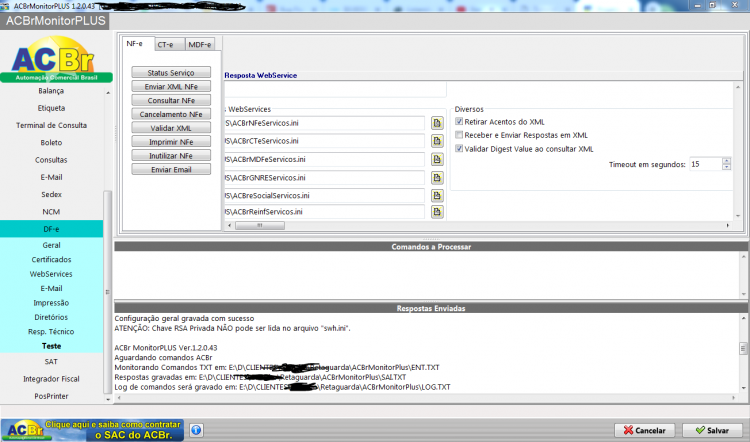The height and width of the screenshot is (442, 750).
Task: Toggle Retirar Acentos do XML checkbox
Action: [459, 122]
